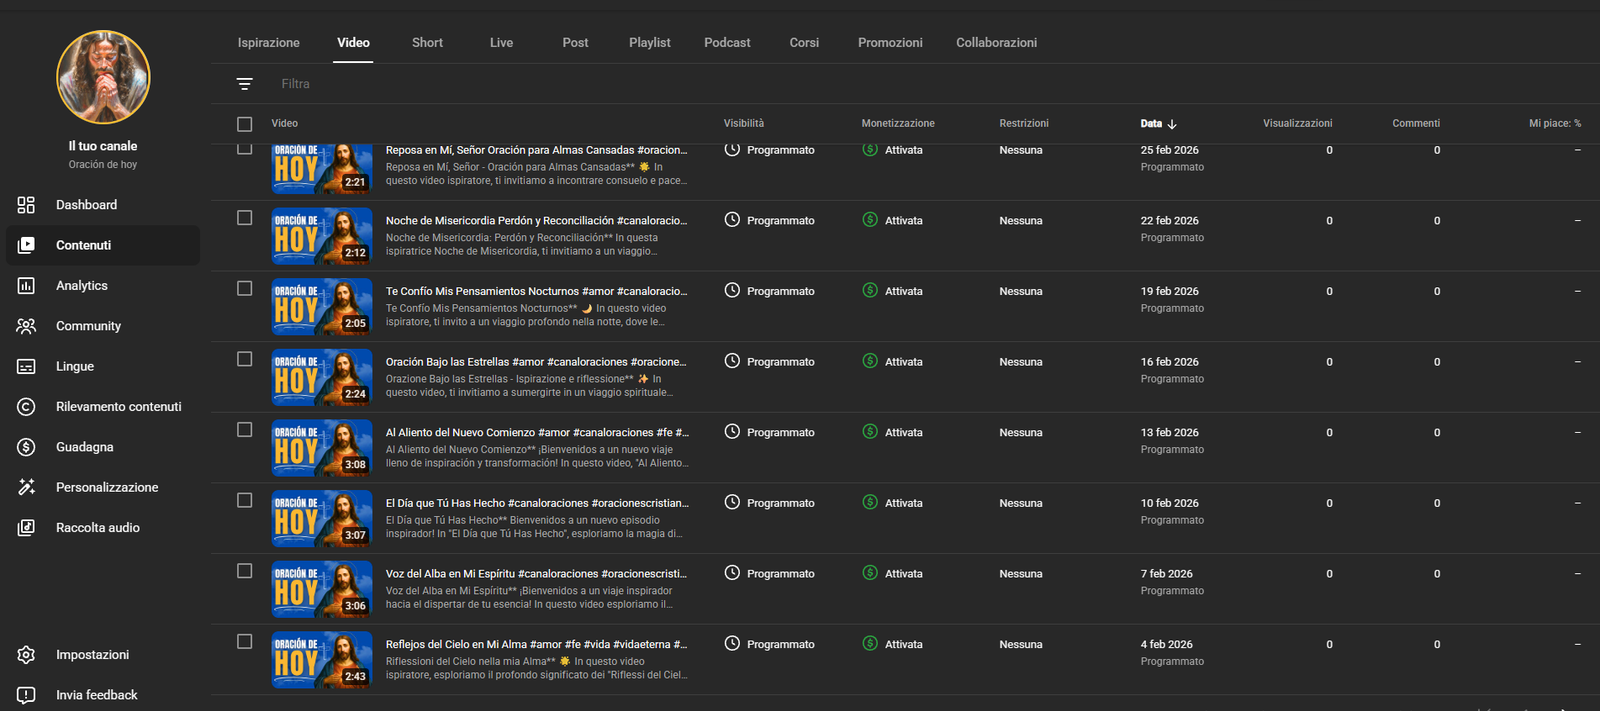1600x711 pixels.
Task: Switch to the Short tab
Action: (x=427, y=43)
